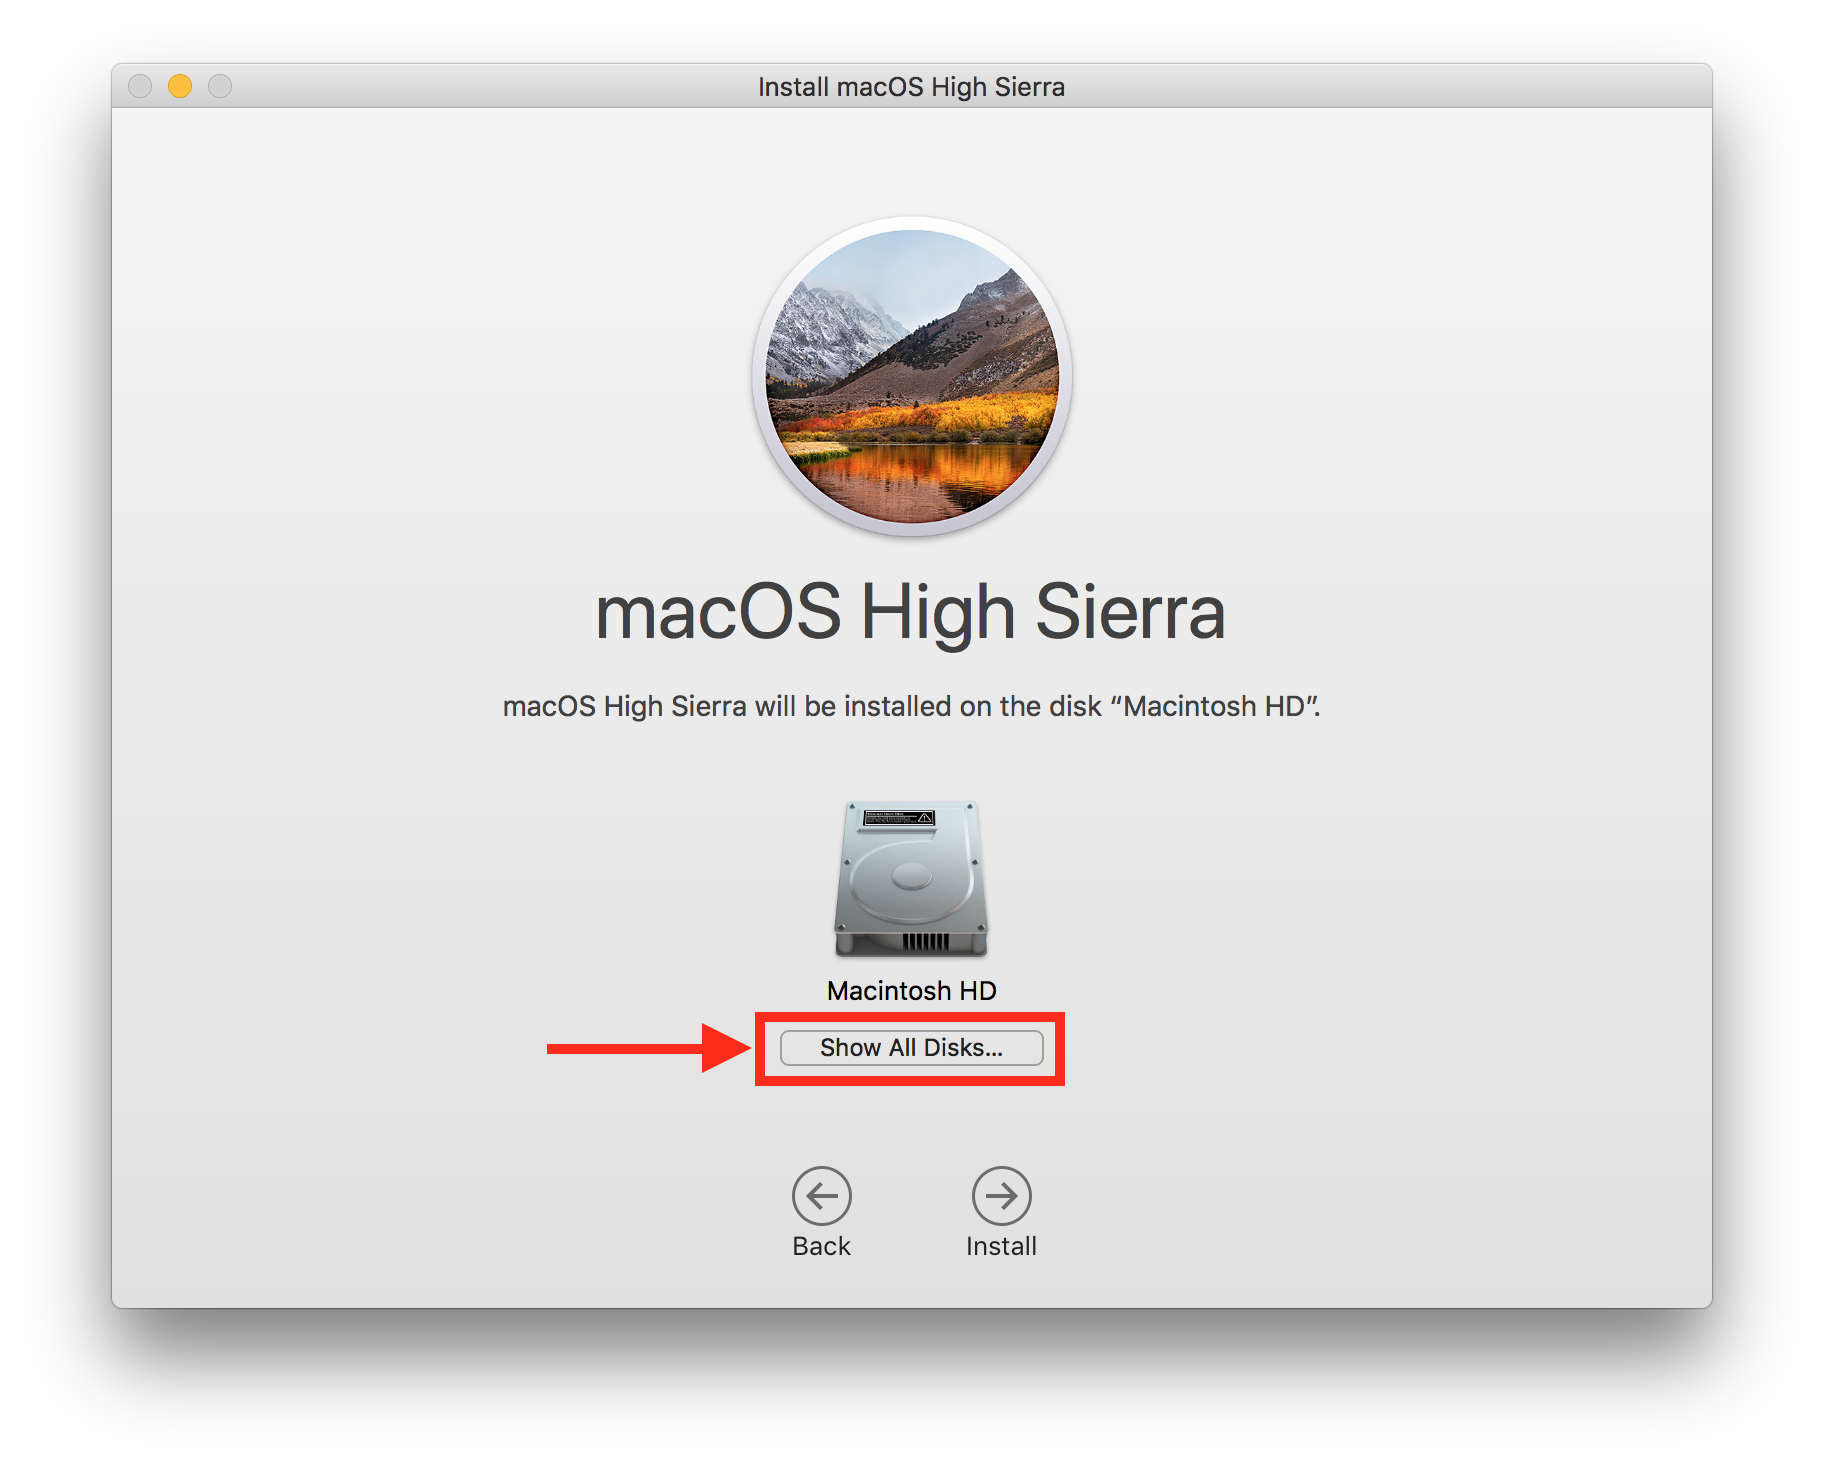Click the "will be installed on the disk" message
This screenshot has width=1824, height=1468.
point(911,706)
